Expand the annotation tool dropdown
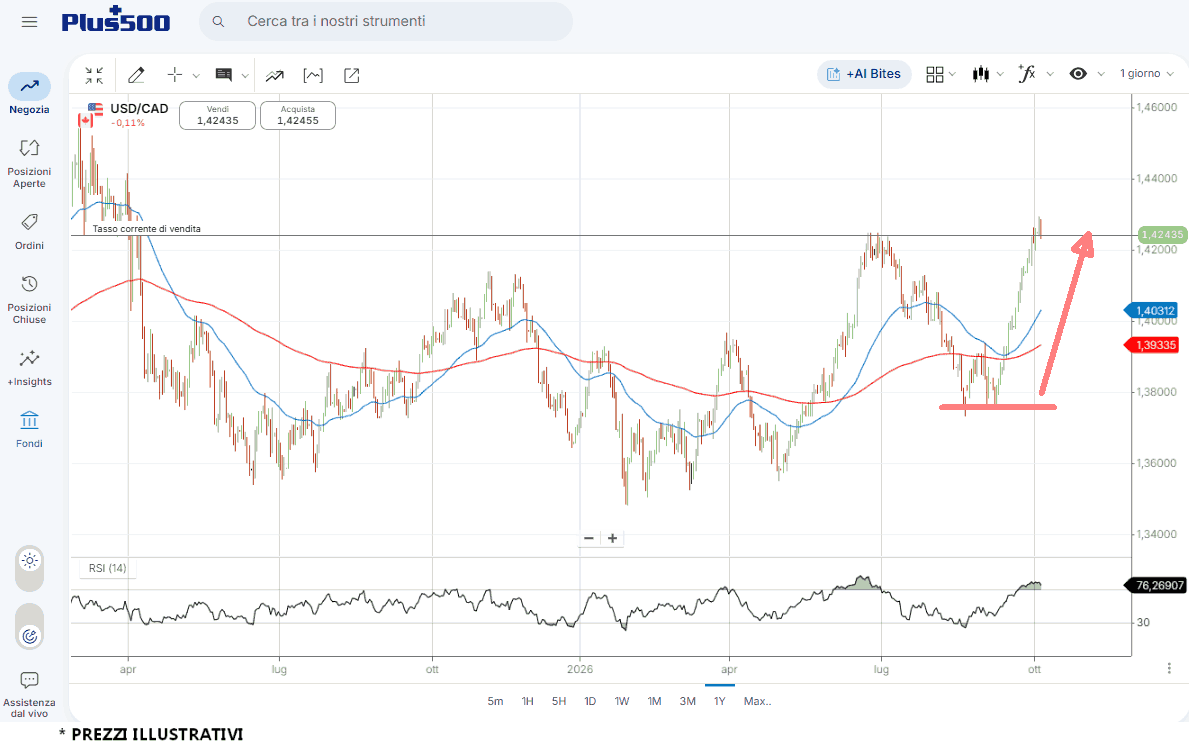 coord(245,76)
